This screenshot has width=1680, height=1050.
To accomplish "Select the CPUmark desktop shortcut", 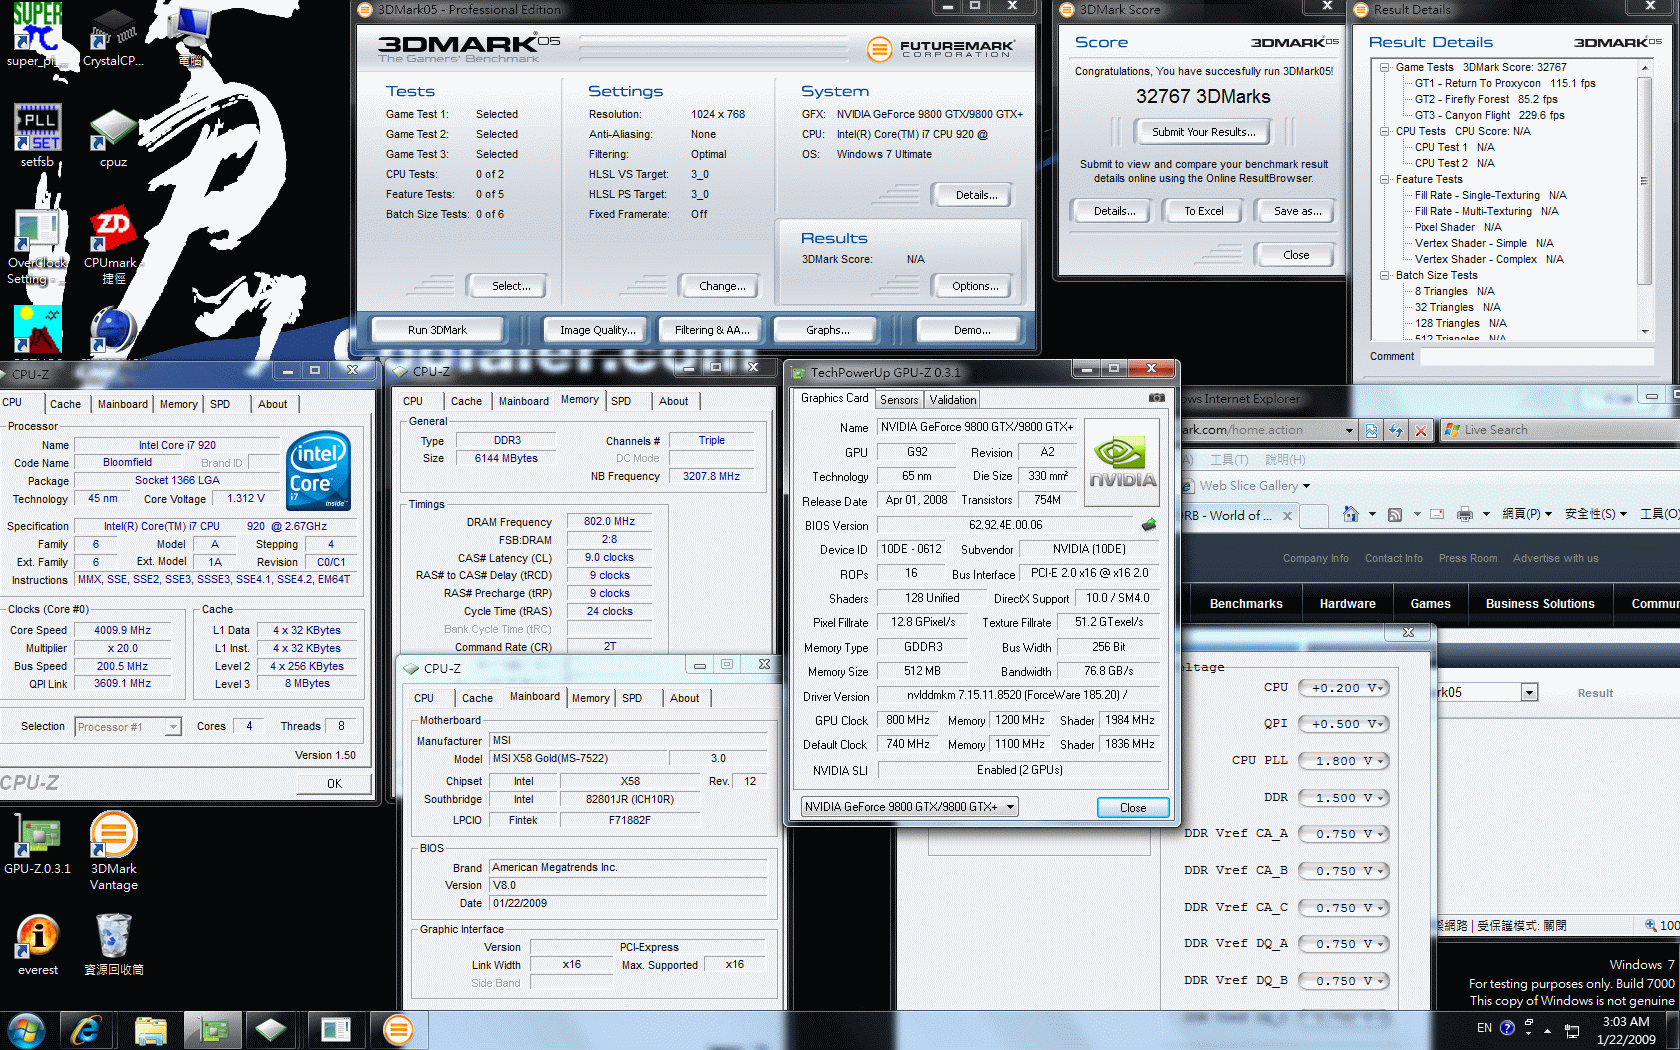I will click(x=113, y=247).
